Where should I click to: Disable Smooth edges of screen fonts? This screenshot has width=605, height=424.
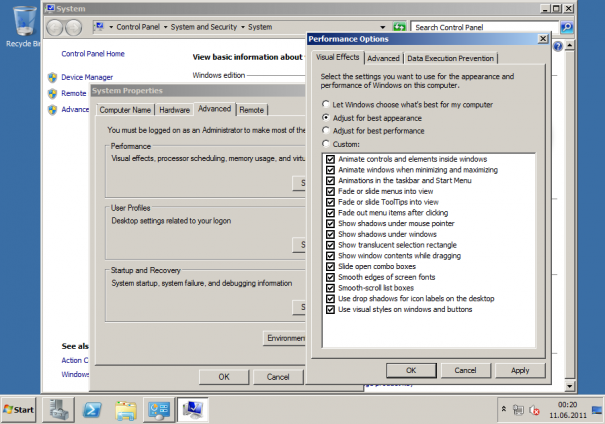point(330,277)
